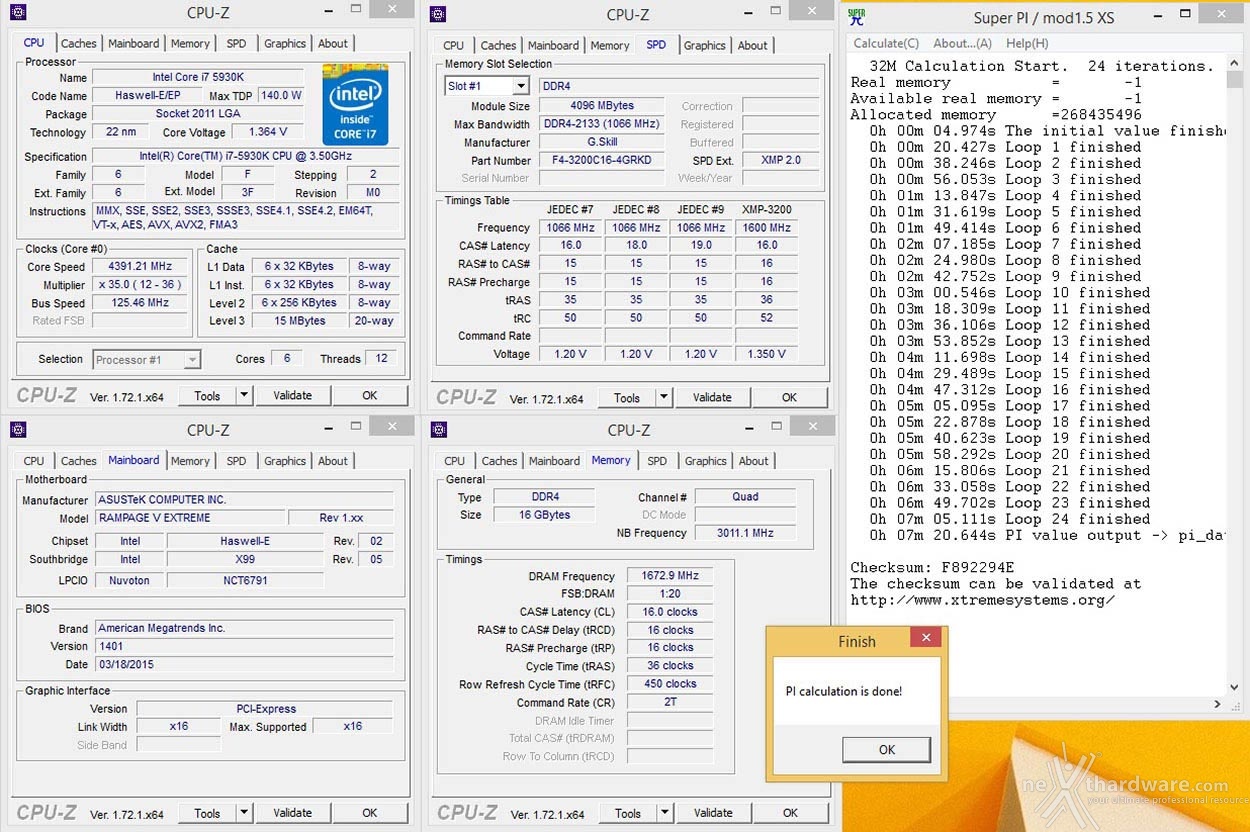Screen dimensions: 1250x832
Task: Open the Processor #1 selection dropdown
Action: pyautogui.click(x=193, y=360)
